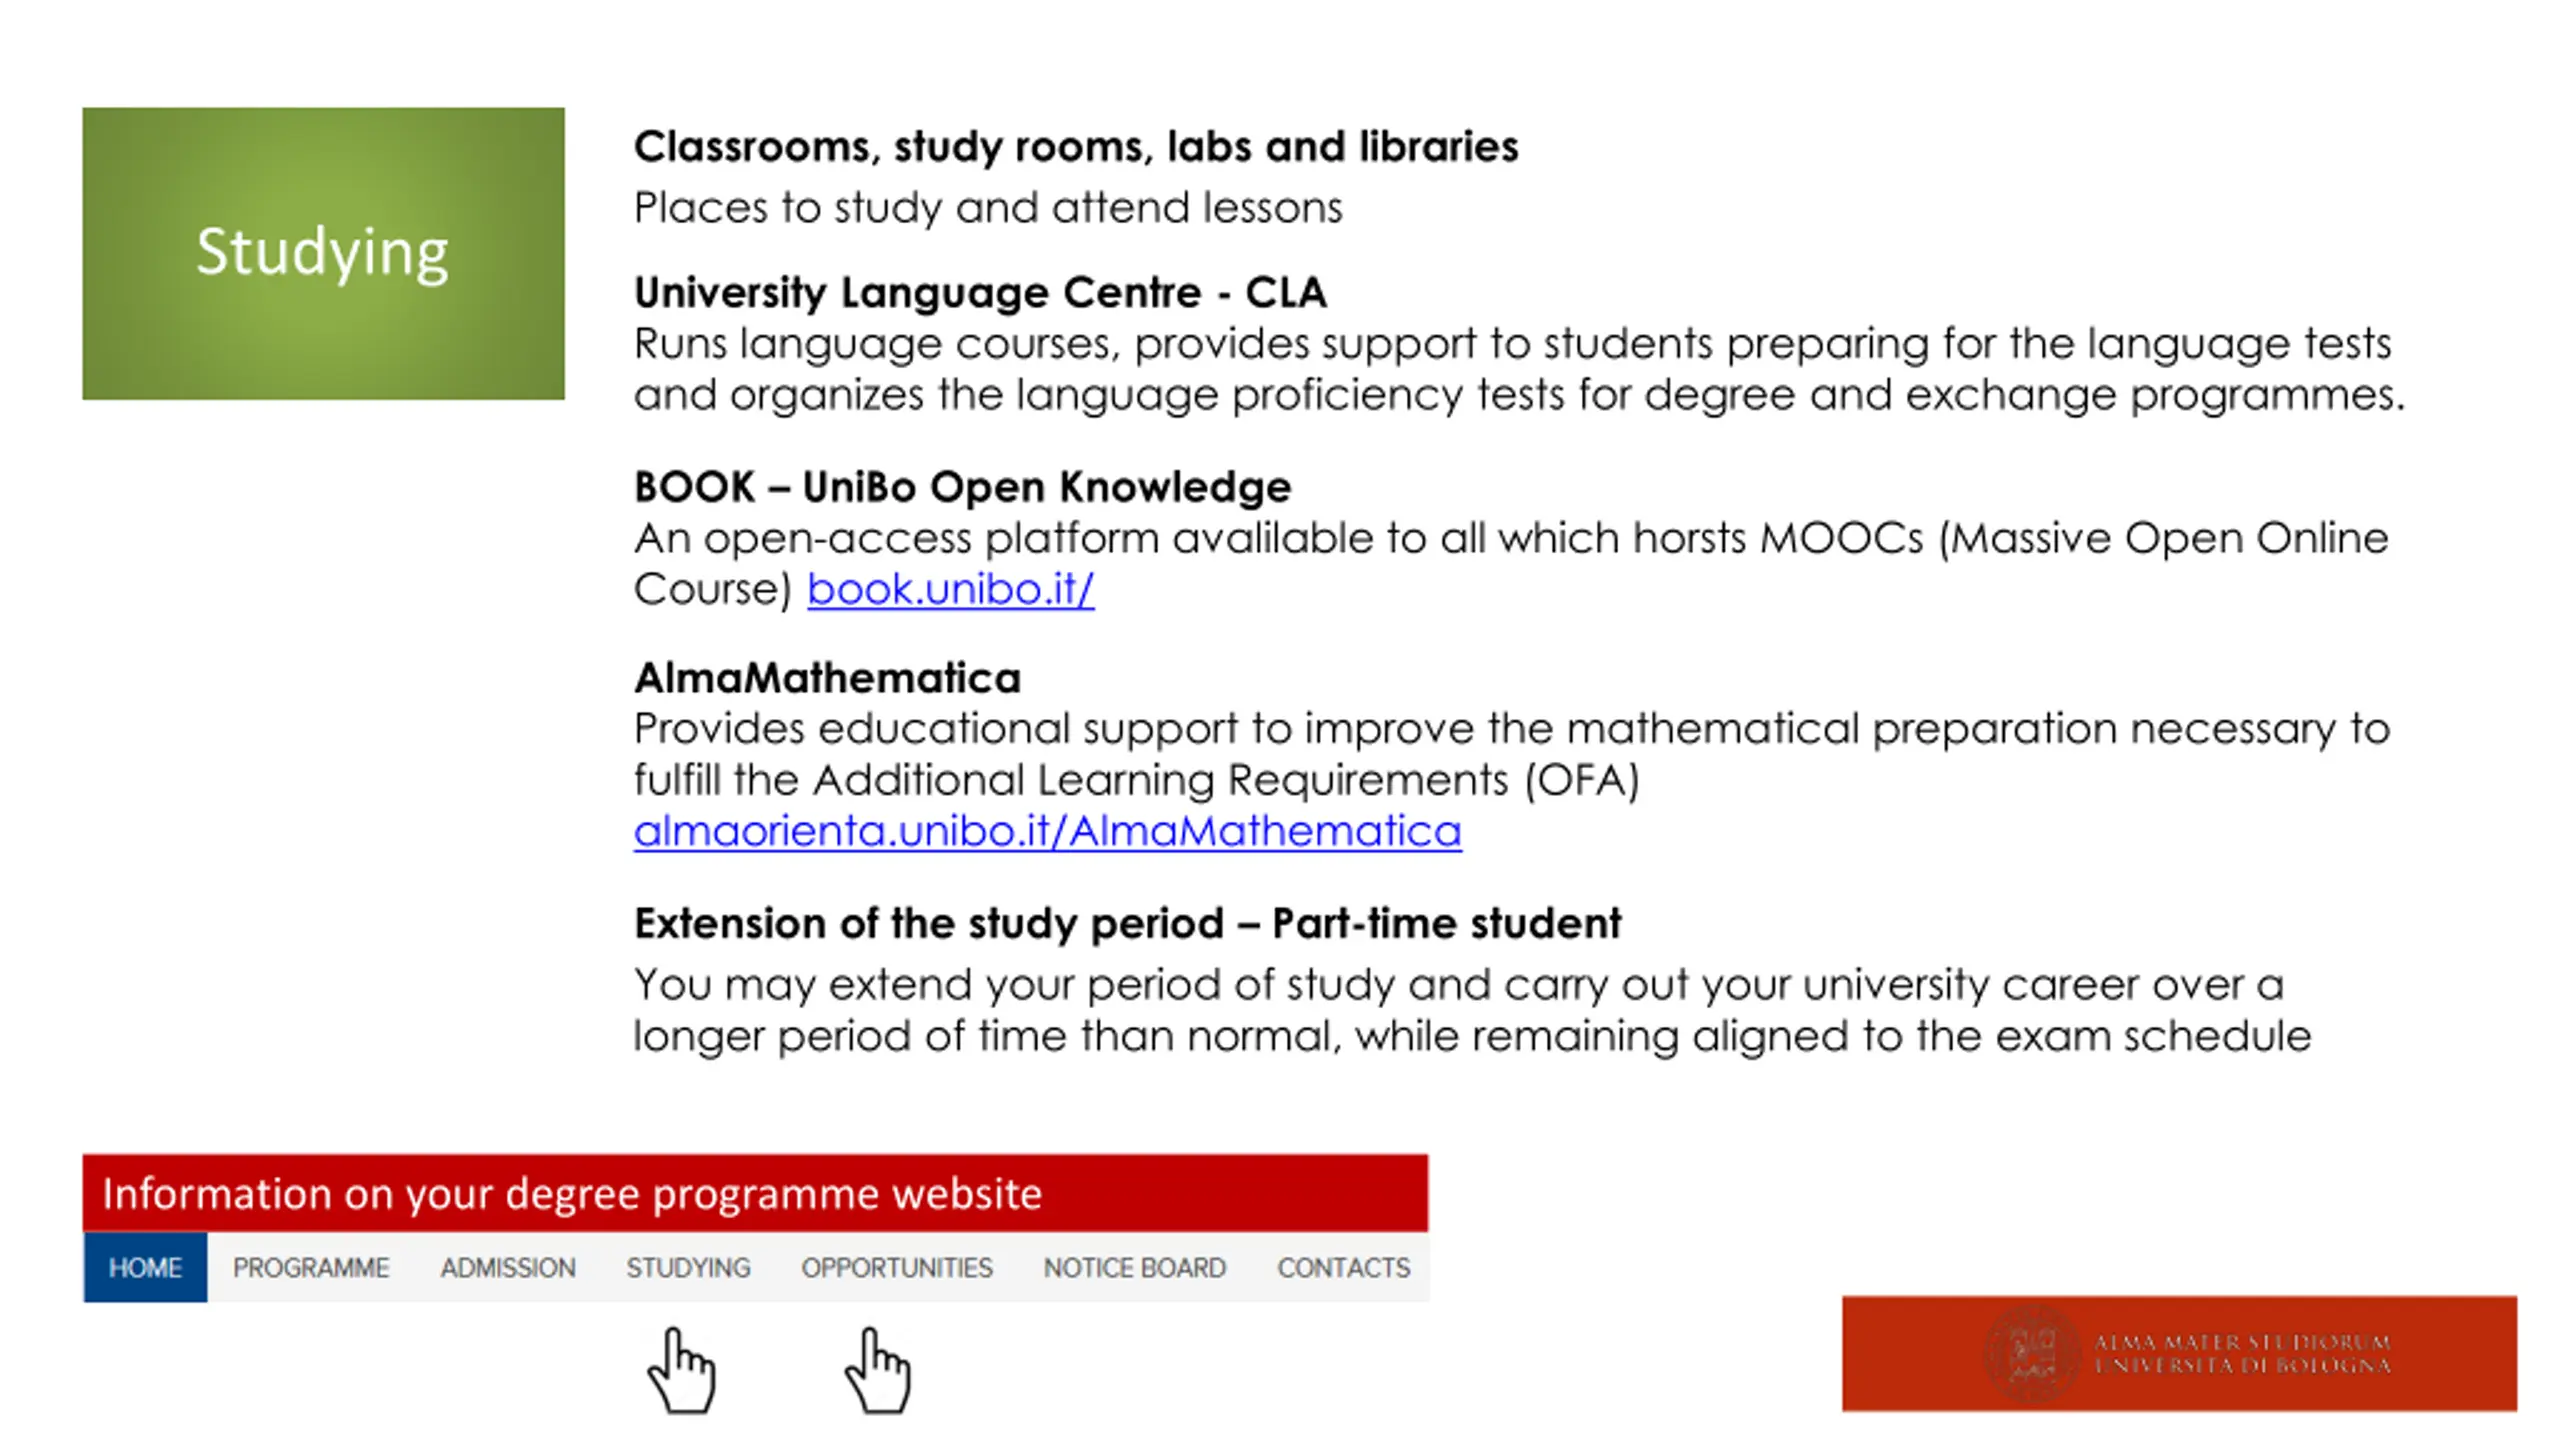The height and width of the screenshot is (1440, 2560).
Task: Follow the book.unibo.it link
Action: click(951, 589)
